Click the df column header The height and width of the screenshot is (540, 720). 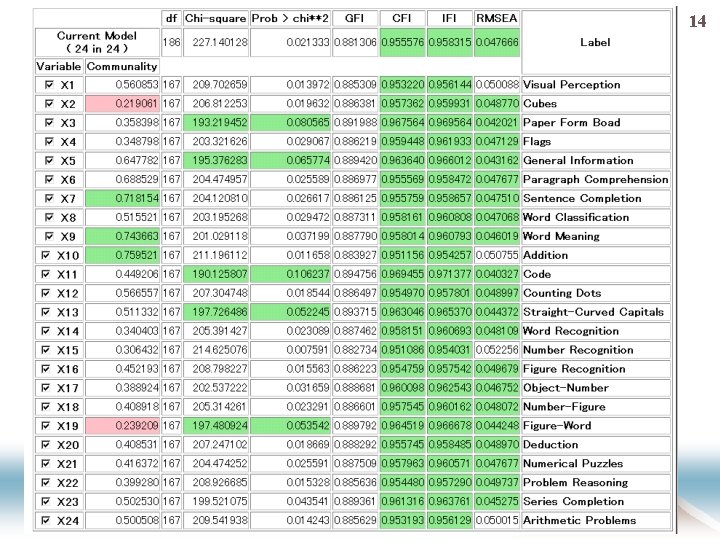pos(171,18)
